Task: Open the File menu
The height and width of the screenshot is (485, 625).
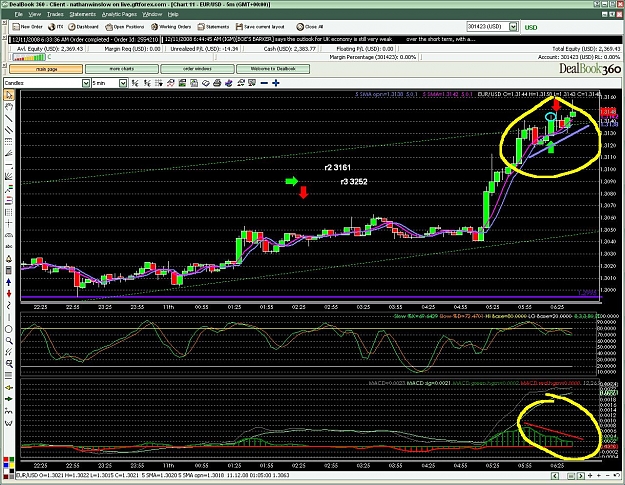Action: [x=19, y=14]
